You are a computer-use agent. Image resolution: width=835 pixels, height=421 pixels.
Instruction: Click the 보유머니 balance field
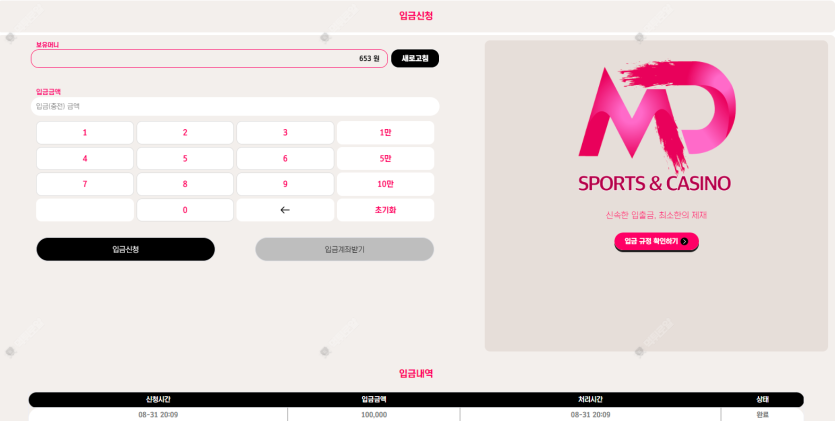(x=209, y=59)
